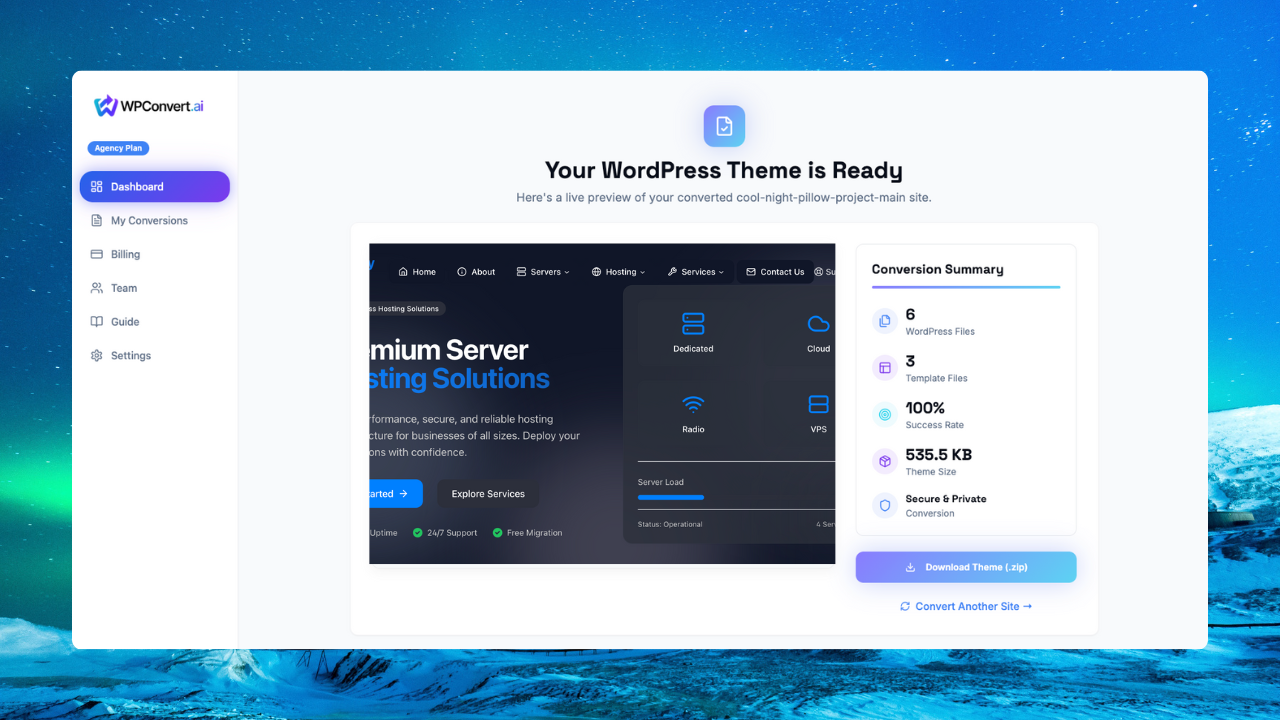The height and width of the screenshot is (720, 1280).
Task: Download Theme (.zip) button
Action: point(966,567)
